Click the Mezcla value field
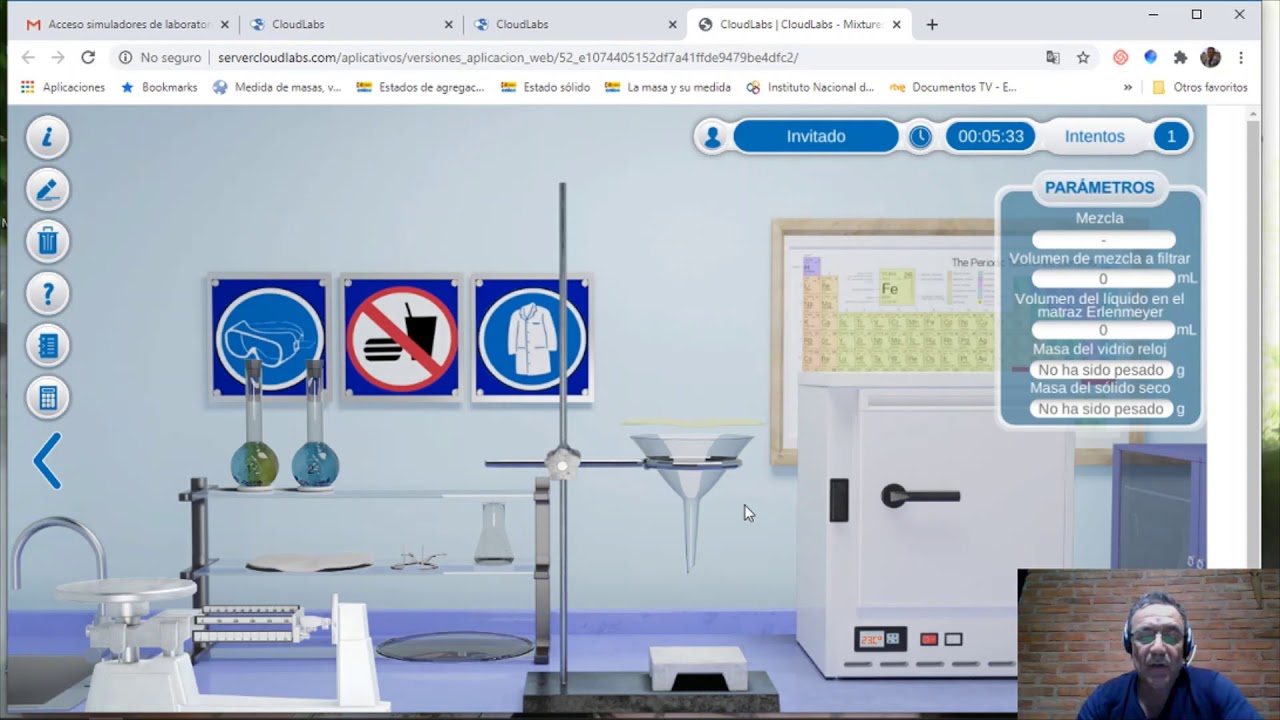 pos(1103,240)
